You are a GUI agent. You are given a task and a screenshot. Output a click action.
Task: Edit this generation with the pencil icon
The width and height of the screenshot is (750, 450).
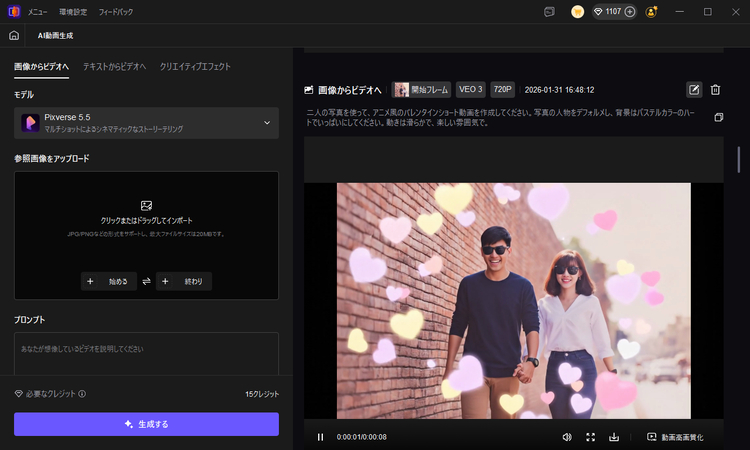[694, 89]
